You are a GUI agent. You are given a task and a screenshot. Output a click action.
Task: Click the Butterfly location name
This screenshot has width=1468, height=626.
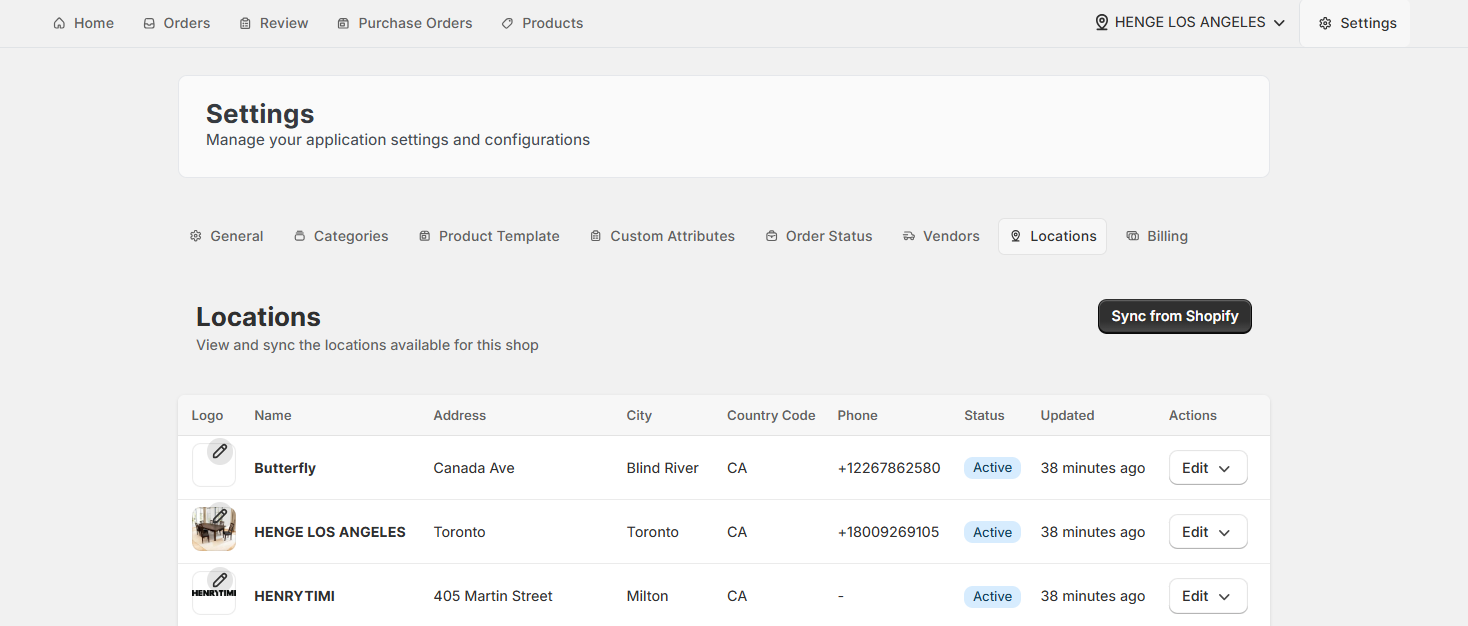[285, 468]
